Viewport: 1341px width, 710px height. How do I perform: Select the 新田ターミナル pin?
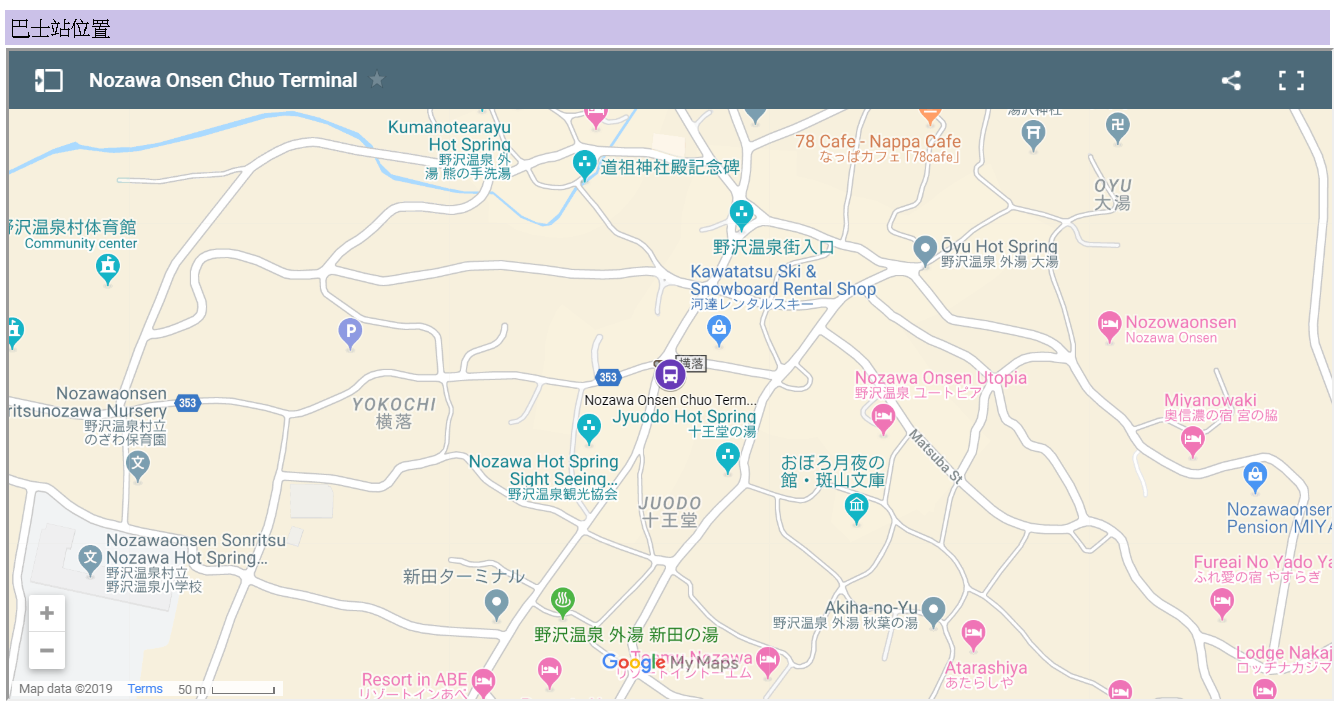tap(496, 604)
